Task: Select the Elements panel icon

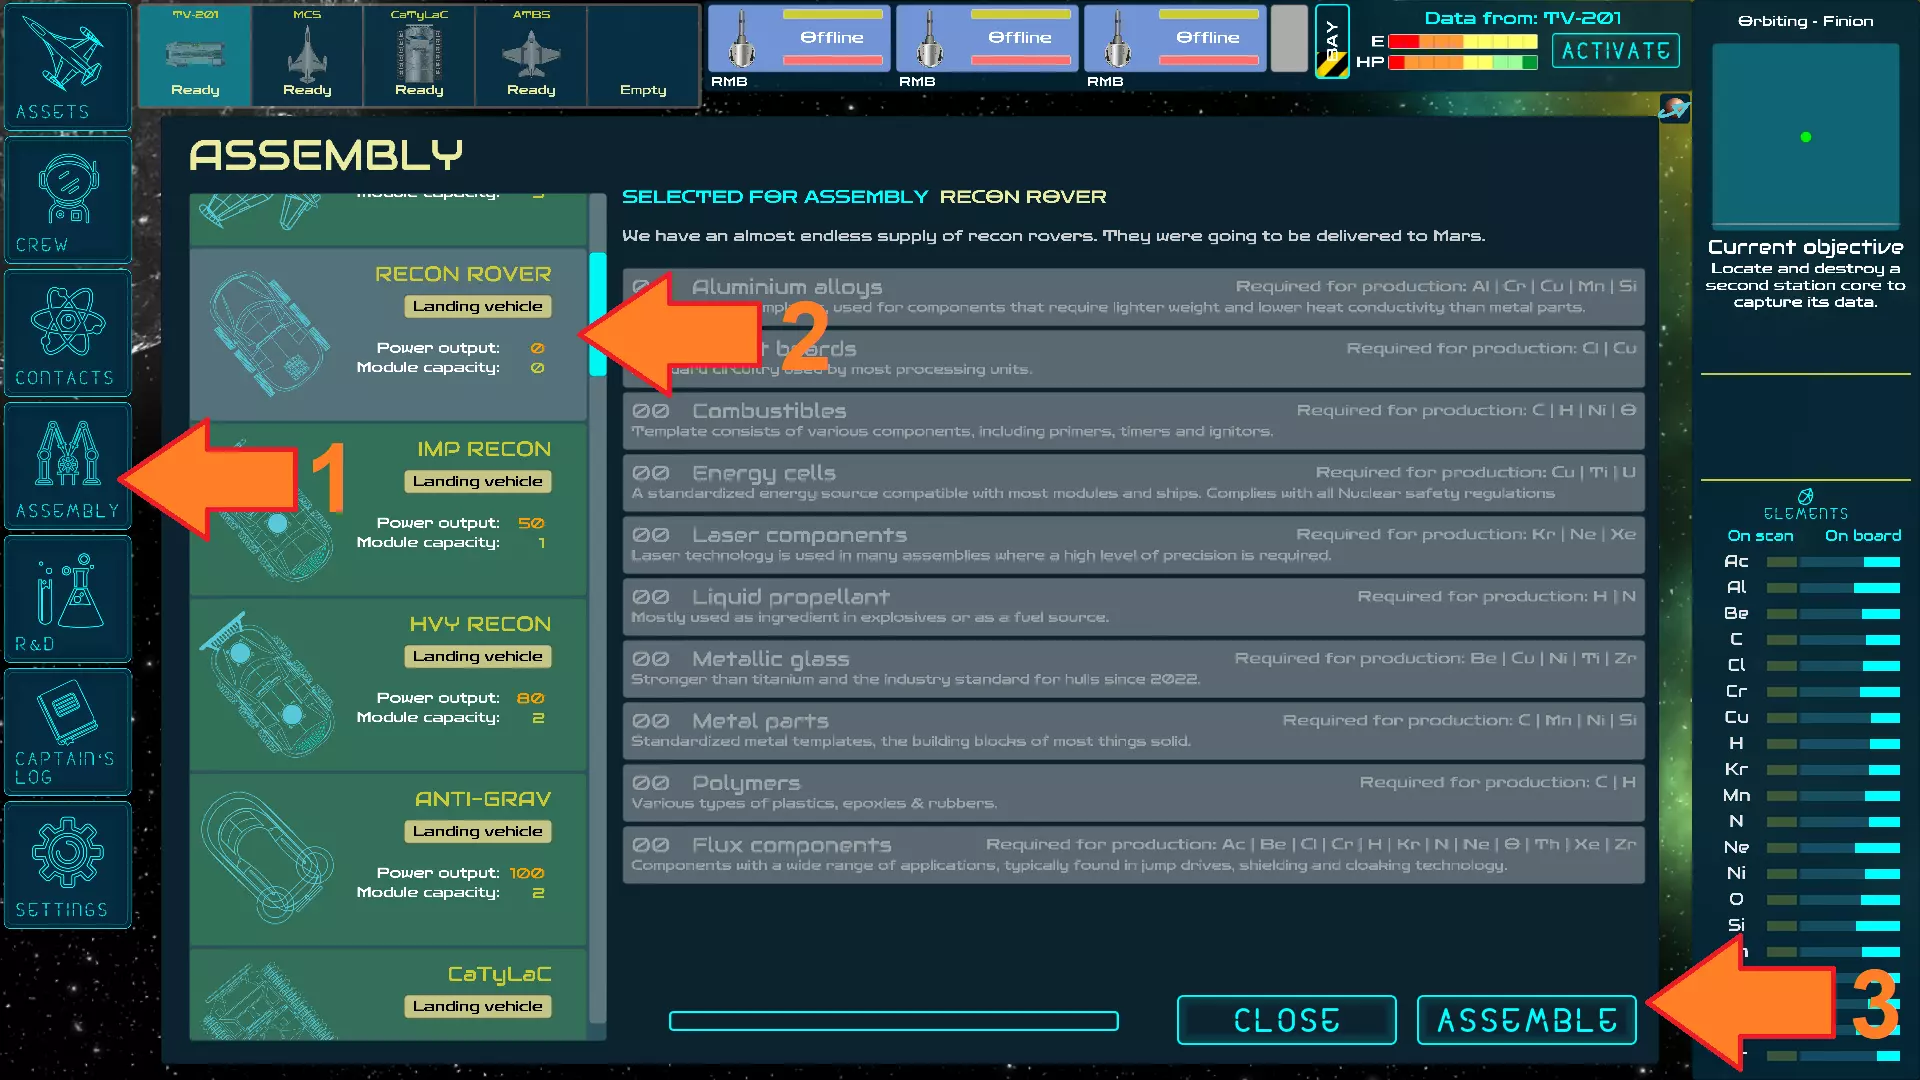Action: point(1805,497)
